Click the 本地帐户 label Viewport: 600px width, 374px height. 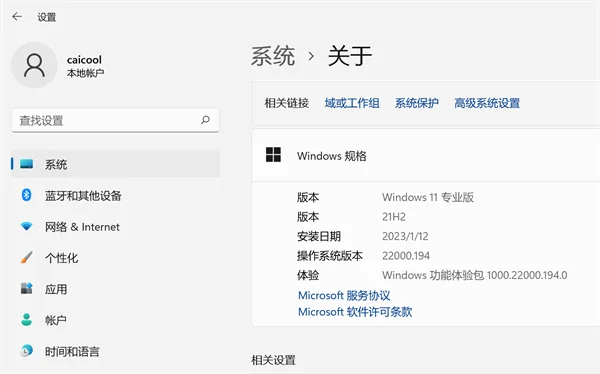(x=85, y=73)
